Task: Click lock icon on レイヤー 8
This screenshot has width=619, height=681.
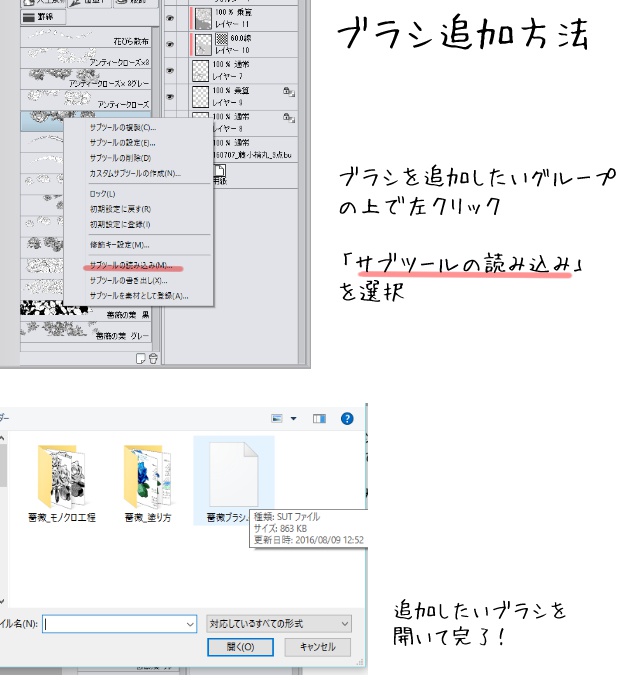Action: coord(288,118)
